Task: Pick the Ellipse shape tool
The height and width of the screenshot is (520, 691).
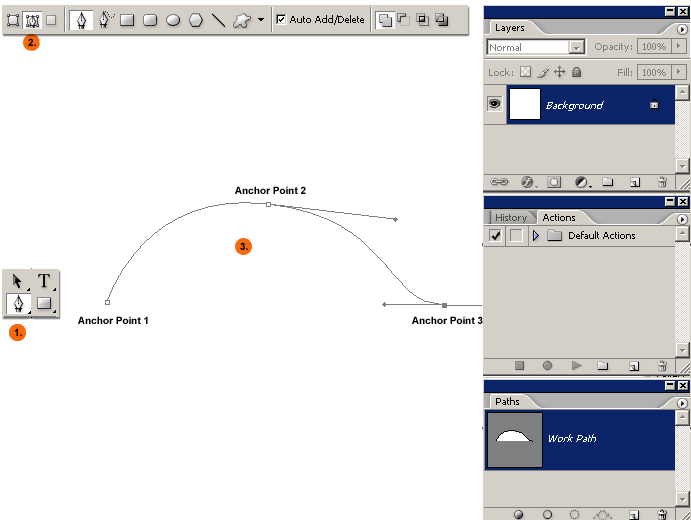Action: 173,20
